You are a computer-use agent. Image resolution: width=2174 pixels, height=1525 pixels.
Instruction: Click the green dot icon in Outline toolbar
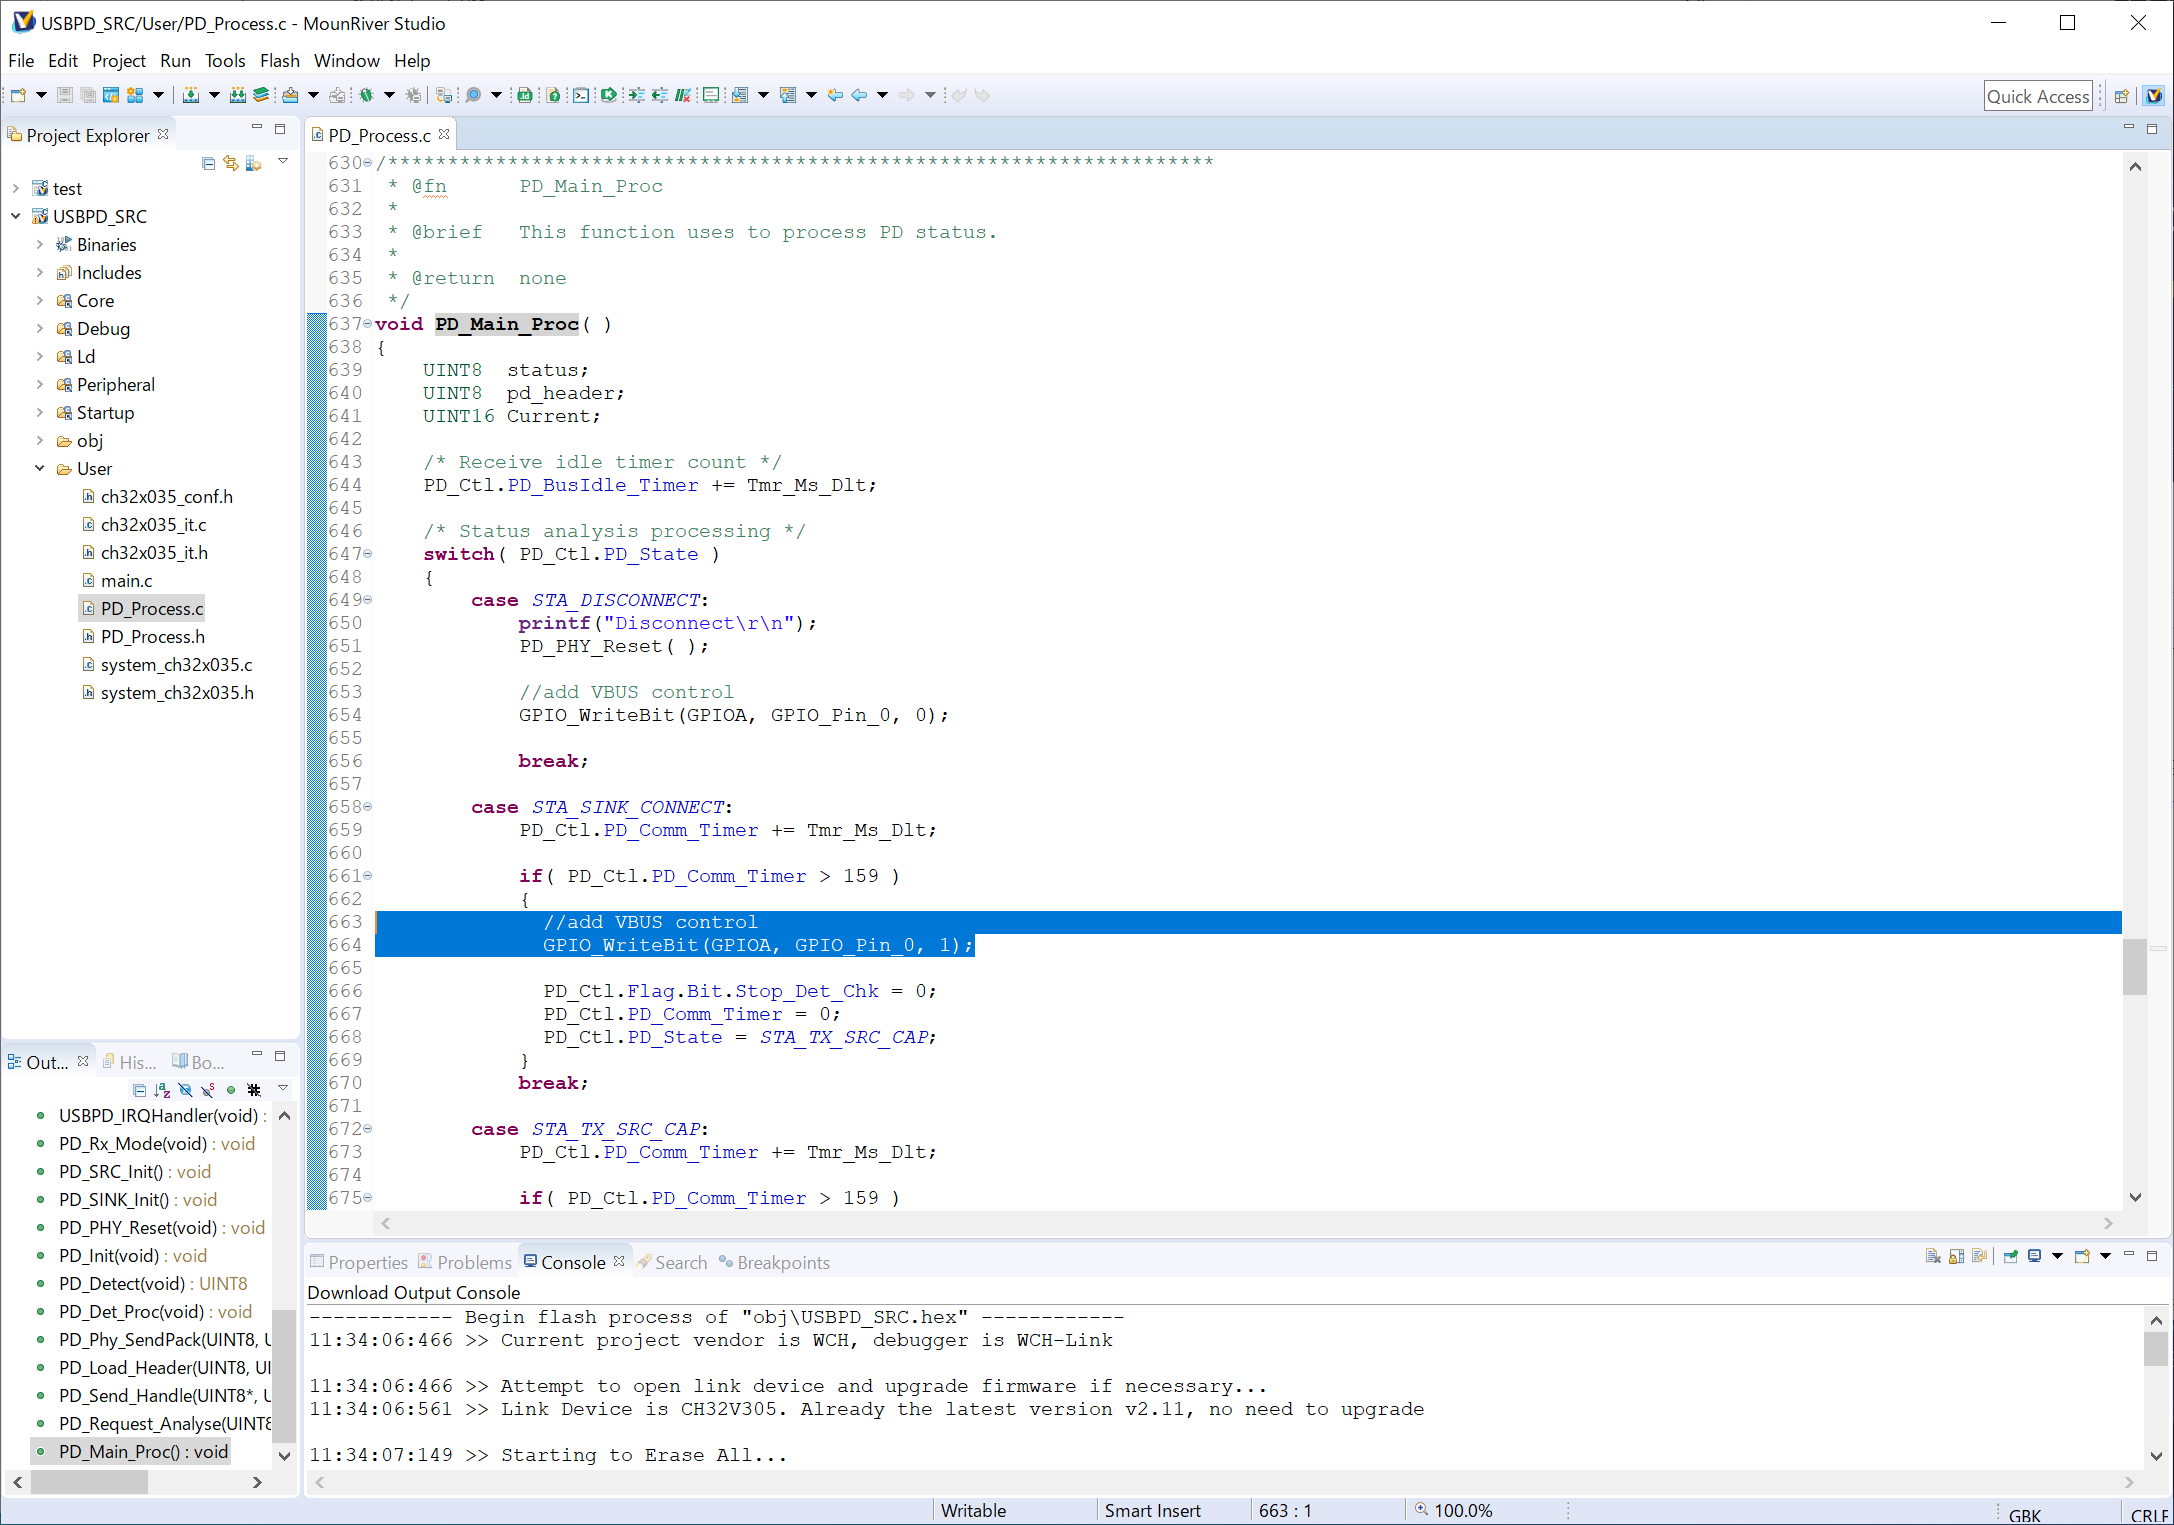pyautogui.click(x=231, y=1090)
